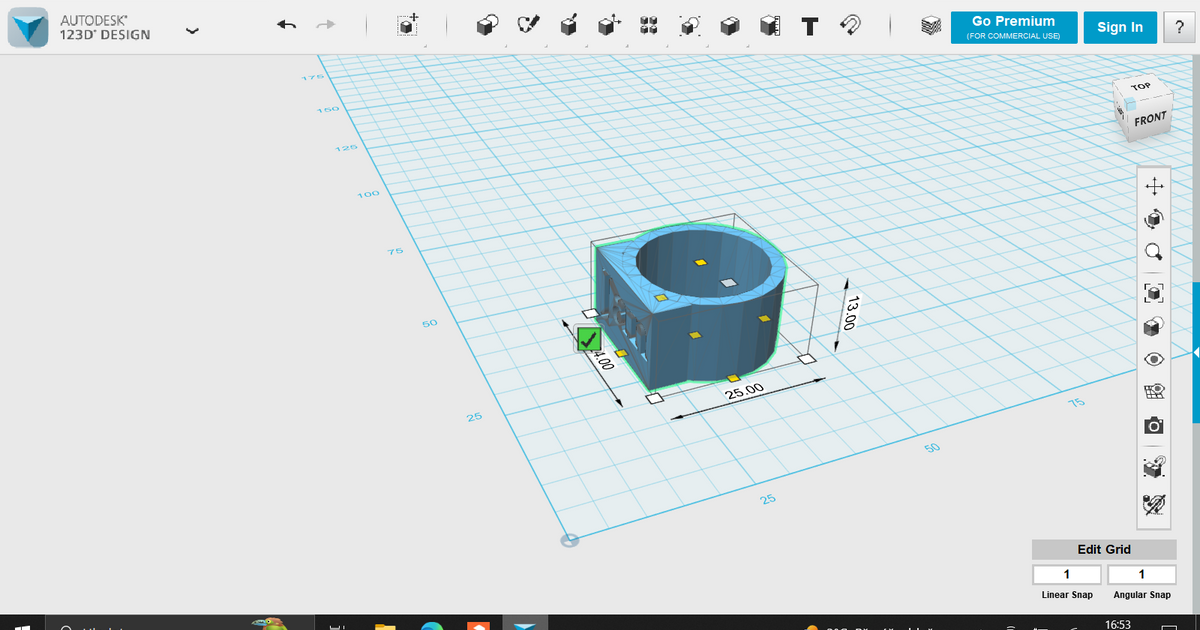1200x630 pixels.
Task: Click the Pan navigation tool
Action: coord(1153,186)
